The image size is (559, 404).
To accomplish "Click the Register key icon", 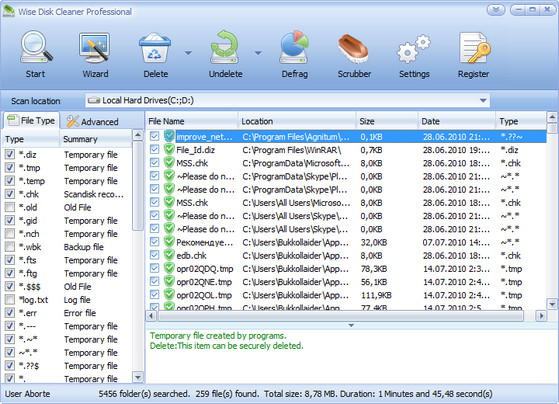I will [x=474, y=48].
